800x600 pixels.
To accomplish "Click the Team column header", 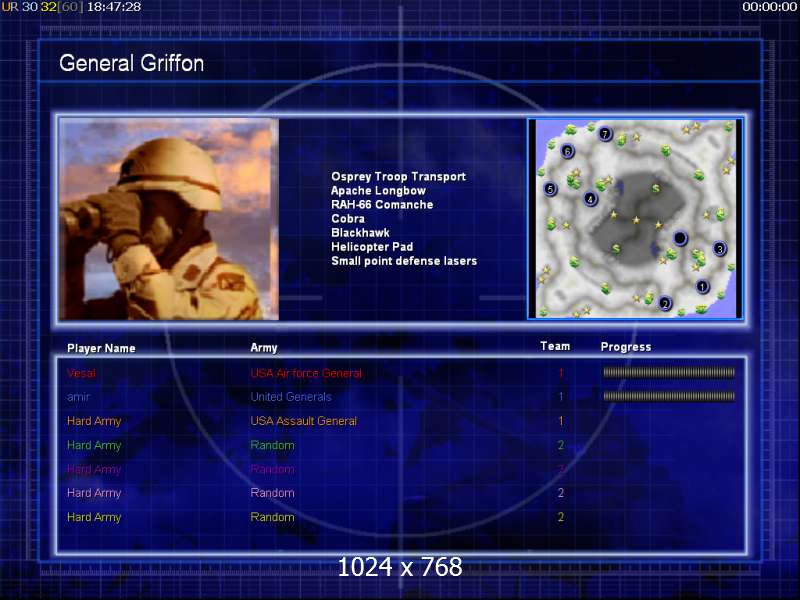I will point(555,346).
